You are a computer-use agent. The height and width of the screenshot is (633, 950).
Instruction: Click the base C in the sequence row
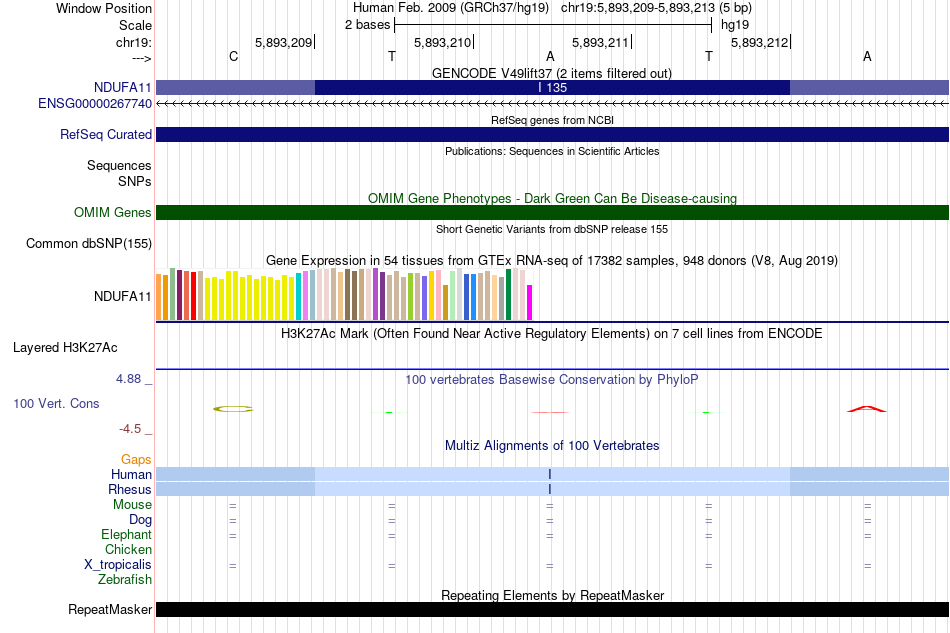233,56
